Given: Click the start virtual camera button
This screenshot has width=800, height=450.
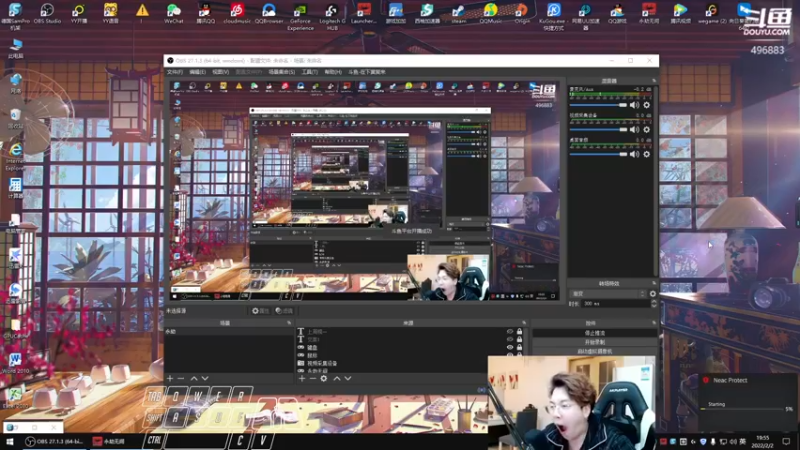Looking at the screenshot, I should pos(594,352).
